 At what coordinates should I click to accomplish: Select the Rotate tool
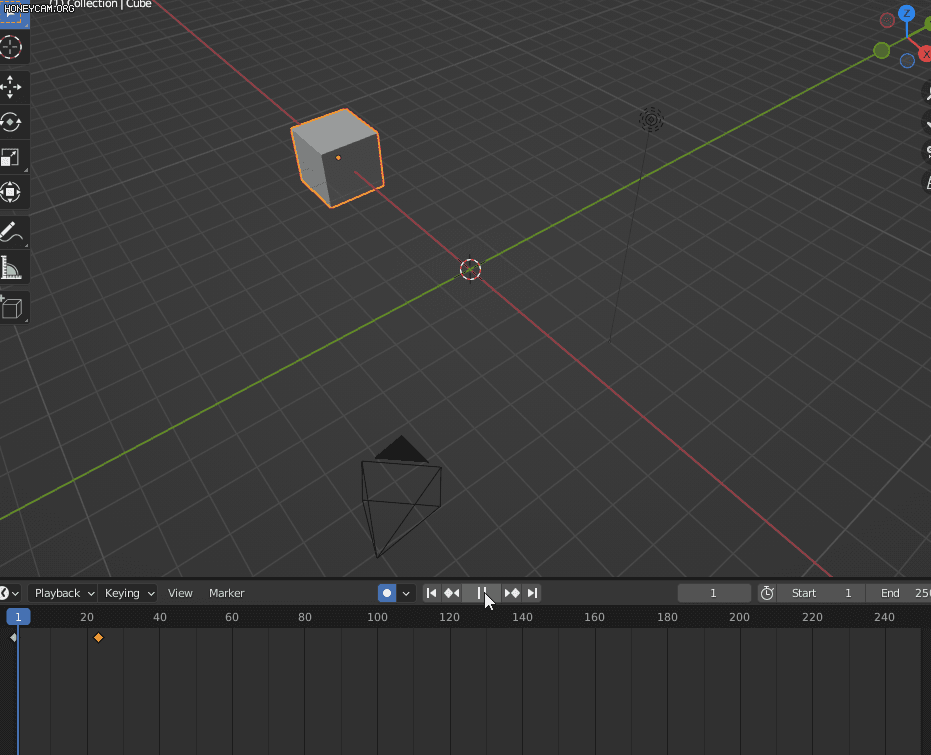tap(11, 122)
